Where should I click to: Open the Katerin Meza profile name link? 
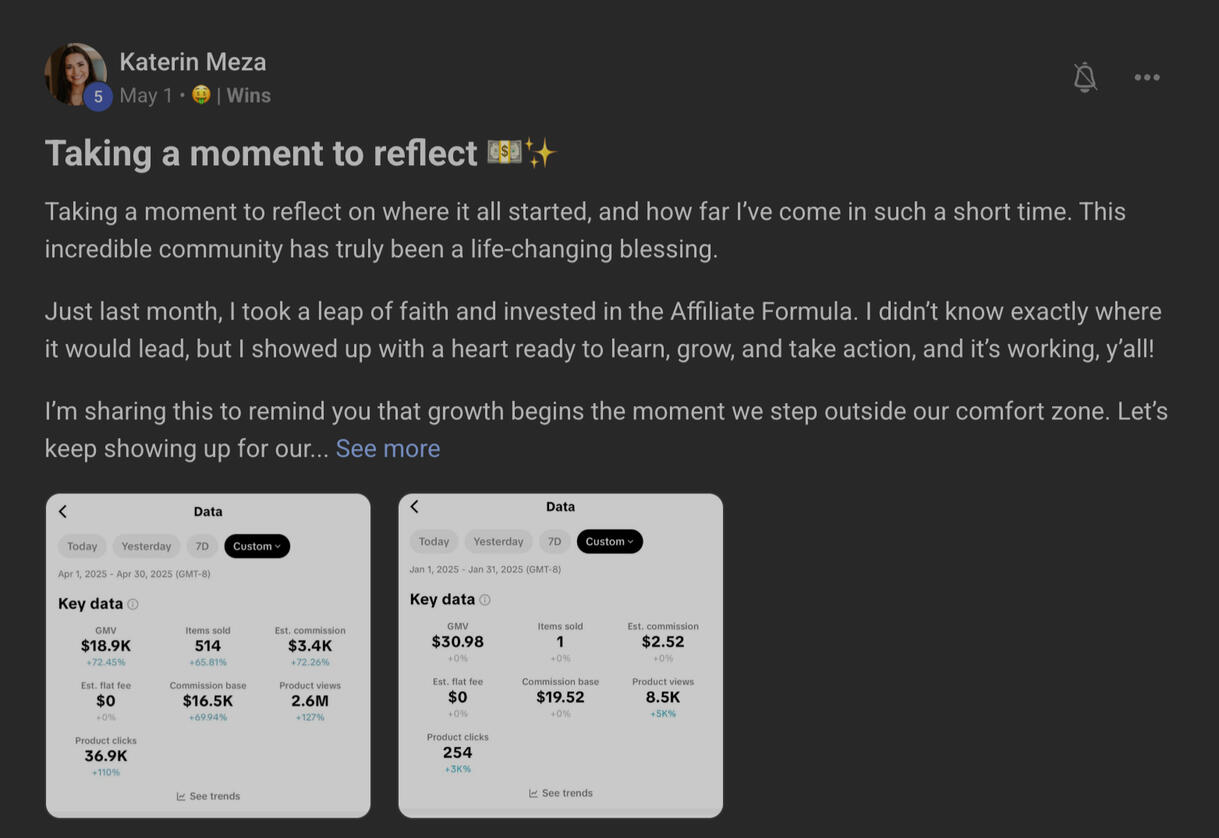(x=193, y=62)
